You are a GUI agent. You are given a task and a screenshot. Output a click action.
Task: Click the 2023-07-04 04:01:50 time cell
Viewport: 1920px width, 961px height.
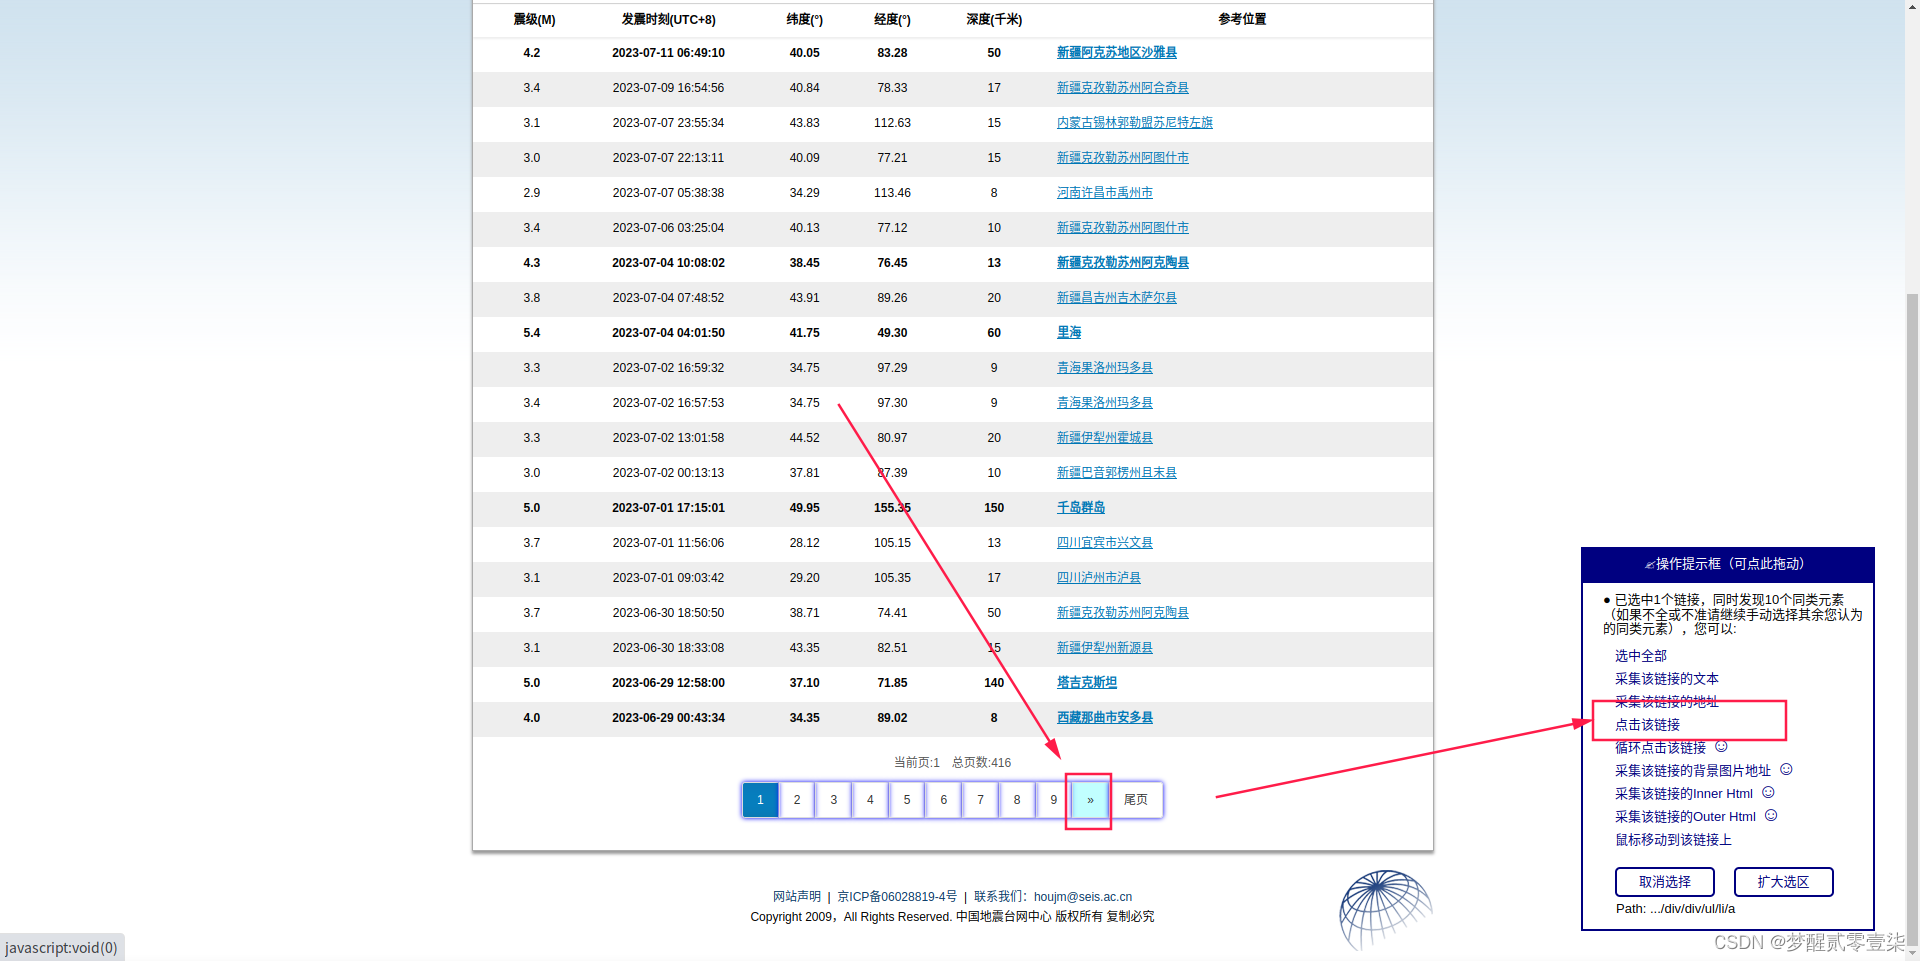pyautogui.click(x=668, y=333)
